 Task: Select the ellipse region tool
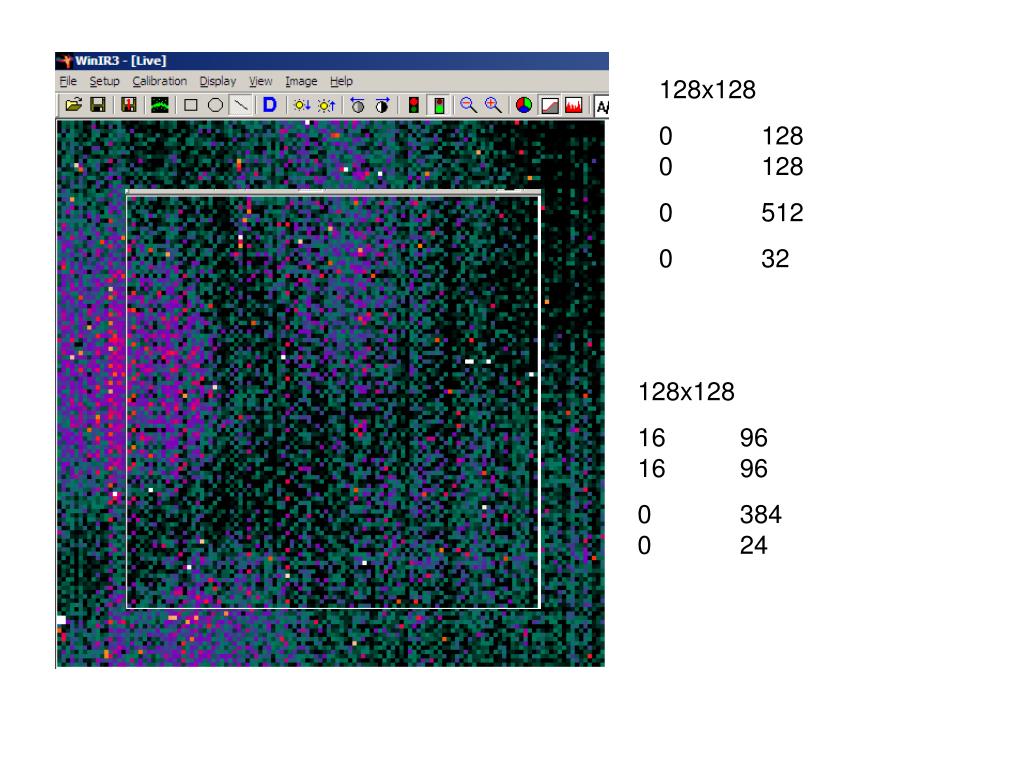pyautogui.click(x=215, y=105)
